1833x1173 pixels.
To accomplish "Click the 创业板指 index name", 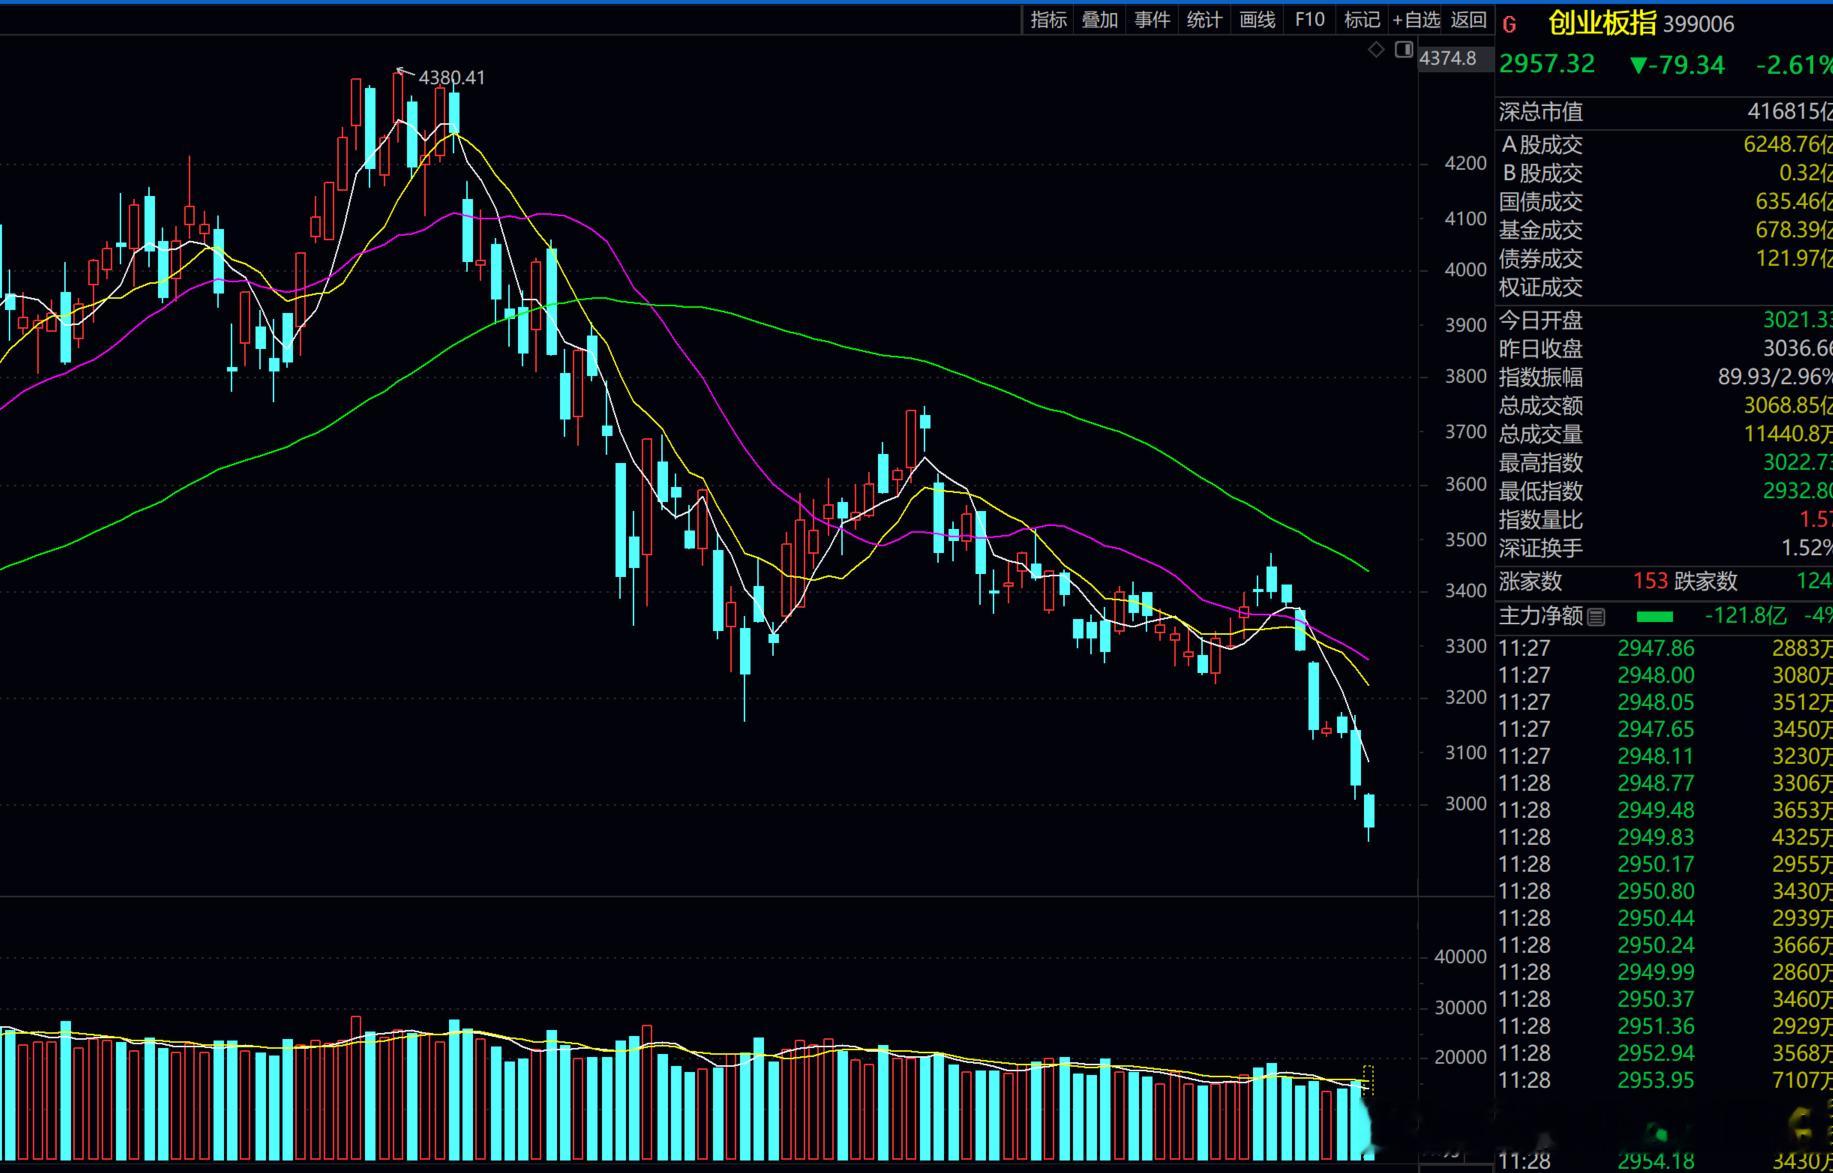I will (1602, 23).
